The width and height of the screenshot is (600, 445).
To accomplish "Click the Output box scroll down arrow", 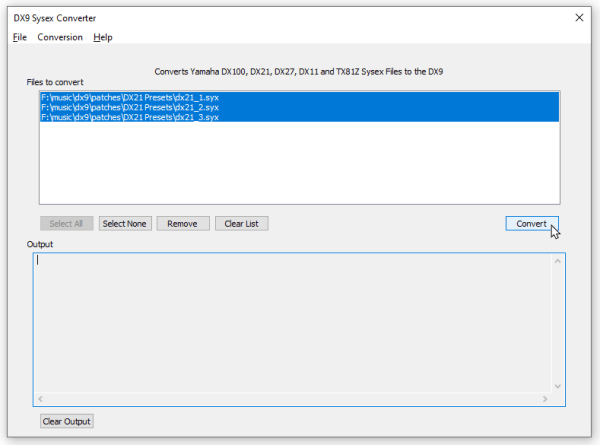I will [x=557, y=387].
